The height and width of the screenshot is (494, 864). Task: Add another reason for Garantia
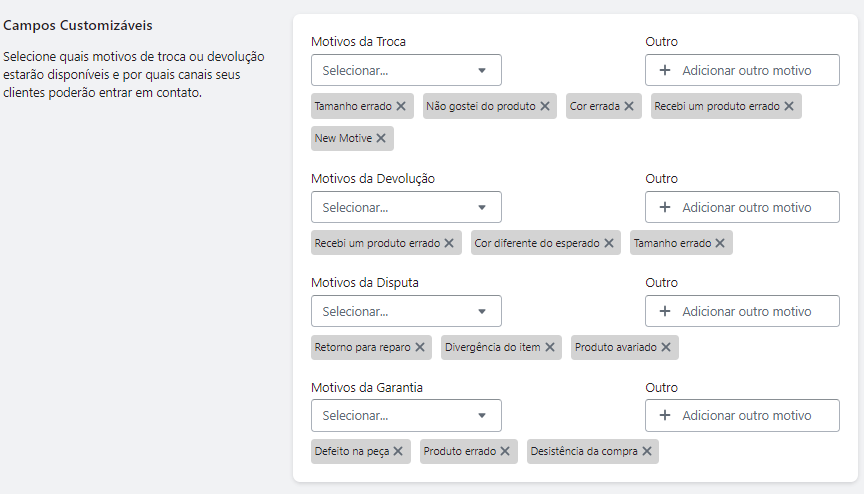742,416
